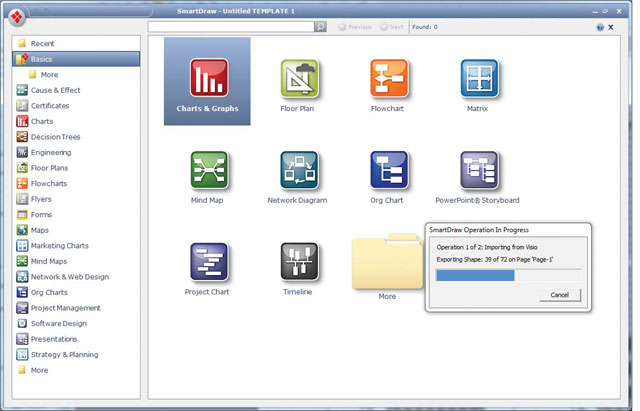Open the Maps category
The height and width of the screenshot is (411, 640).
(76, 230)
